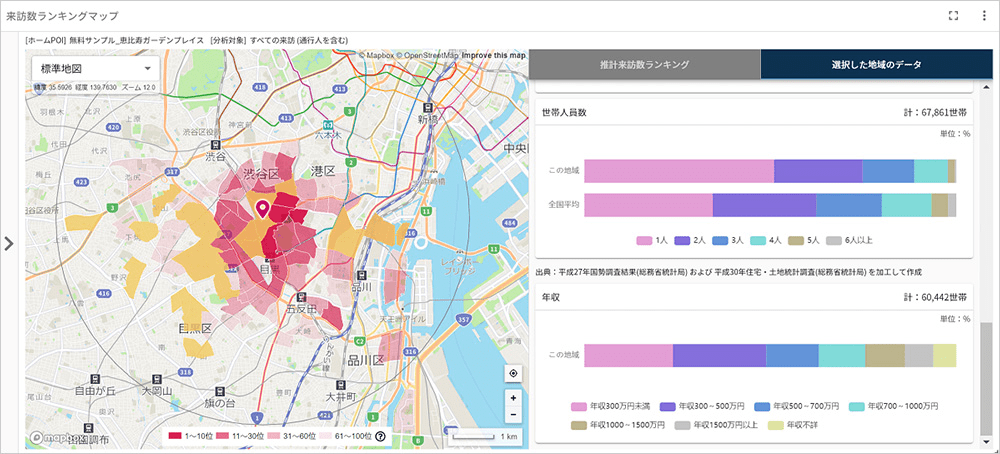Switch to 推計来訪数ランキング tab
The height and width of the screenshot is (454, 1000).
pos(644,64)
